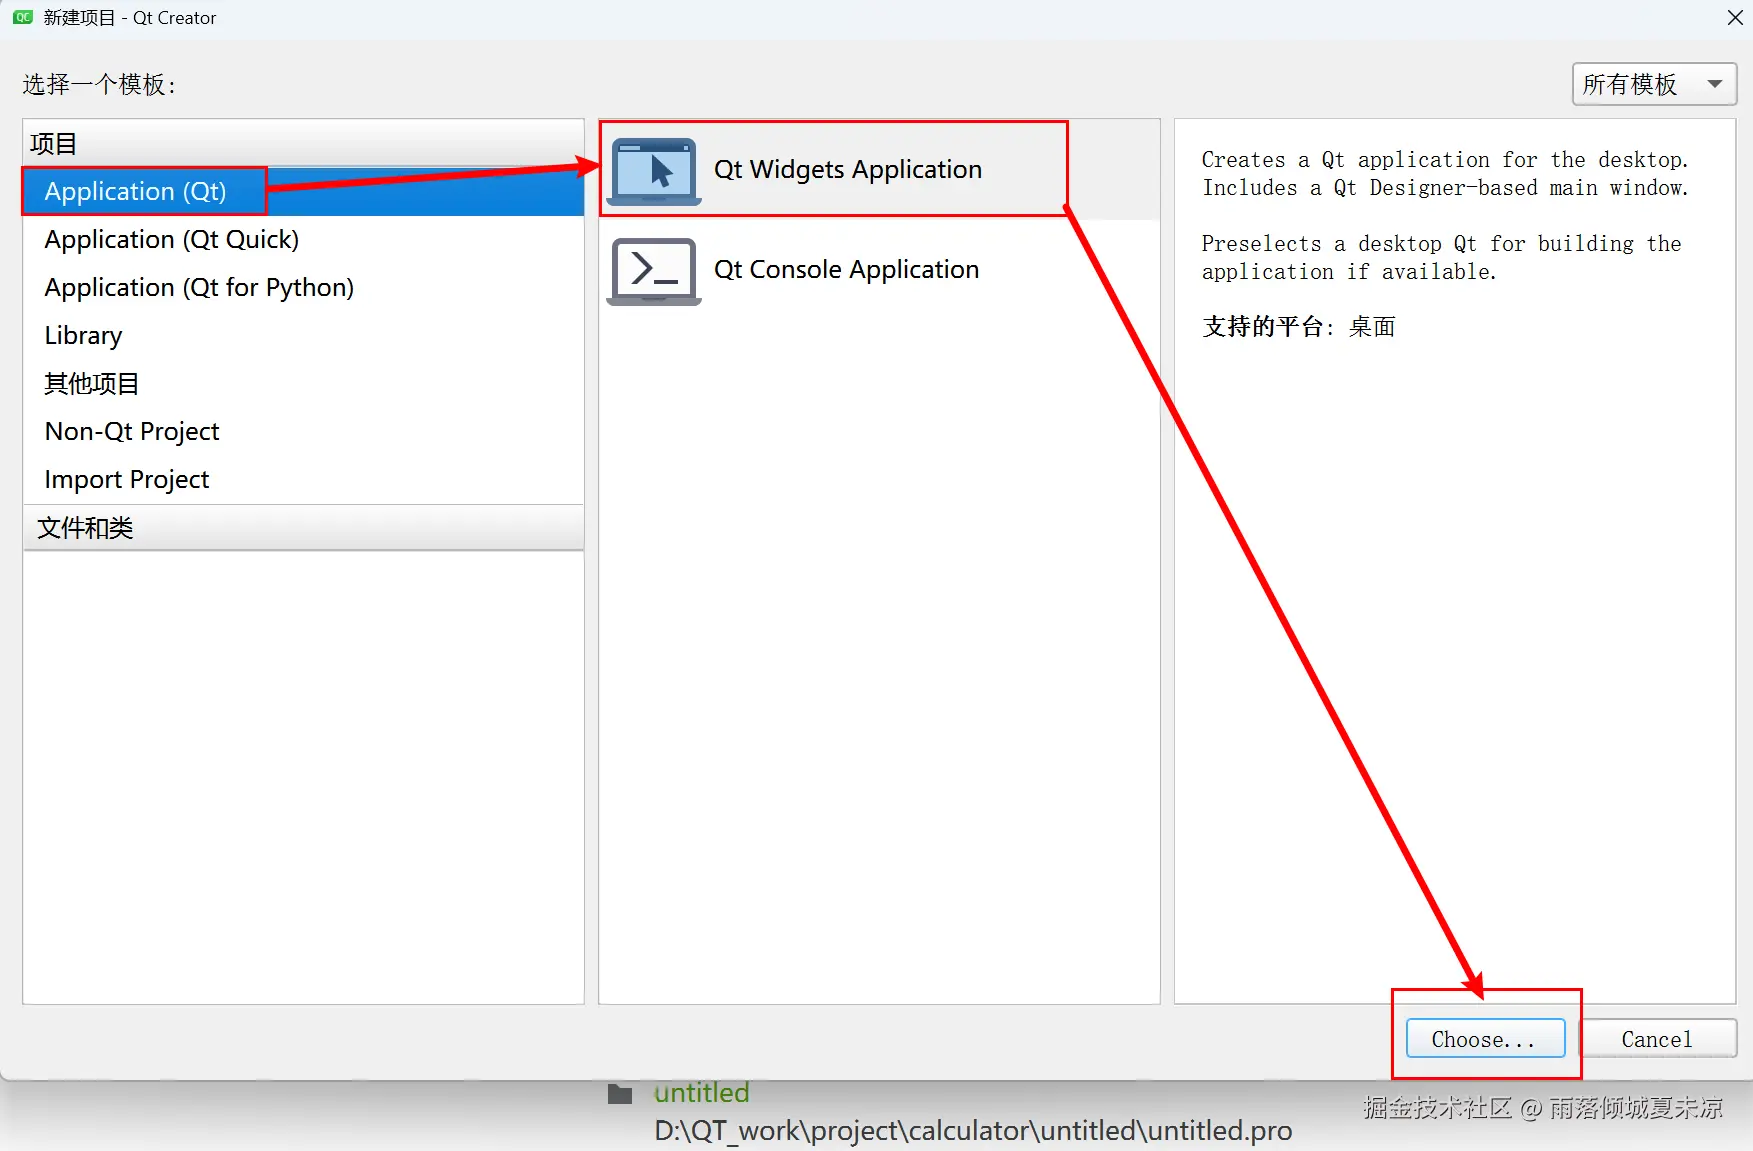The height and width of the screenshot is (1151, 1753).
Task: Click the Qt Console Application label
Action: [847, 269]
